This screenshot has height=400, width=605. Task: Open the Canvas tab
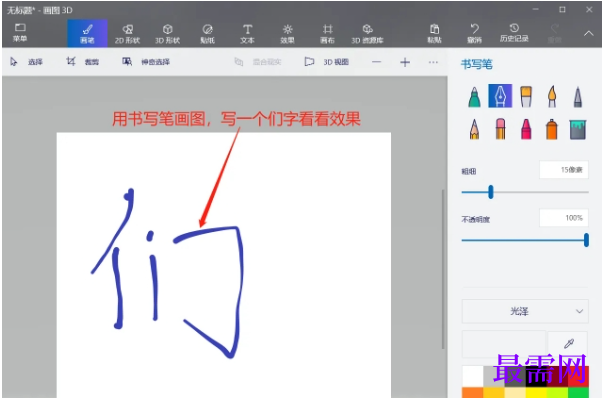click(327, 34)
